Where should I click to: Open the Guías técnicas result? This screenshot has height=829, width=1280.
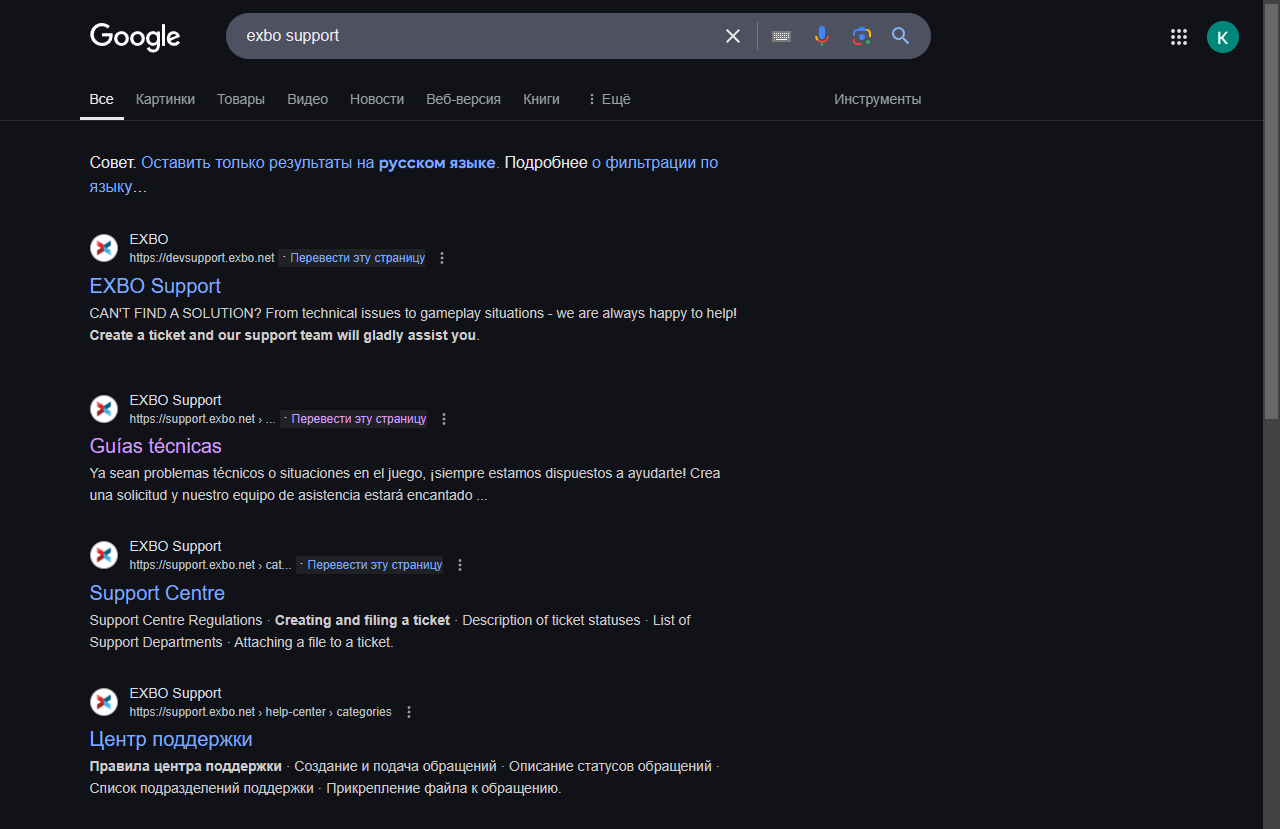pyautogui.click(x=156, y=446)
